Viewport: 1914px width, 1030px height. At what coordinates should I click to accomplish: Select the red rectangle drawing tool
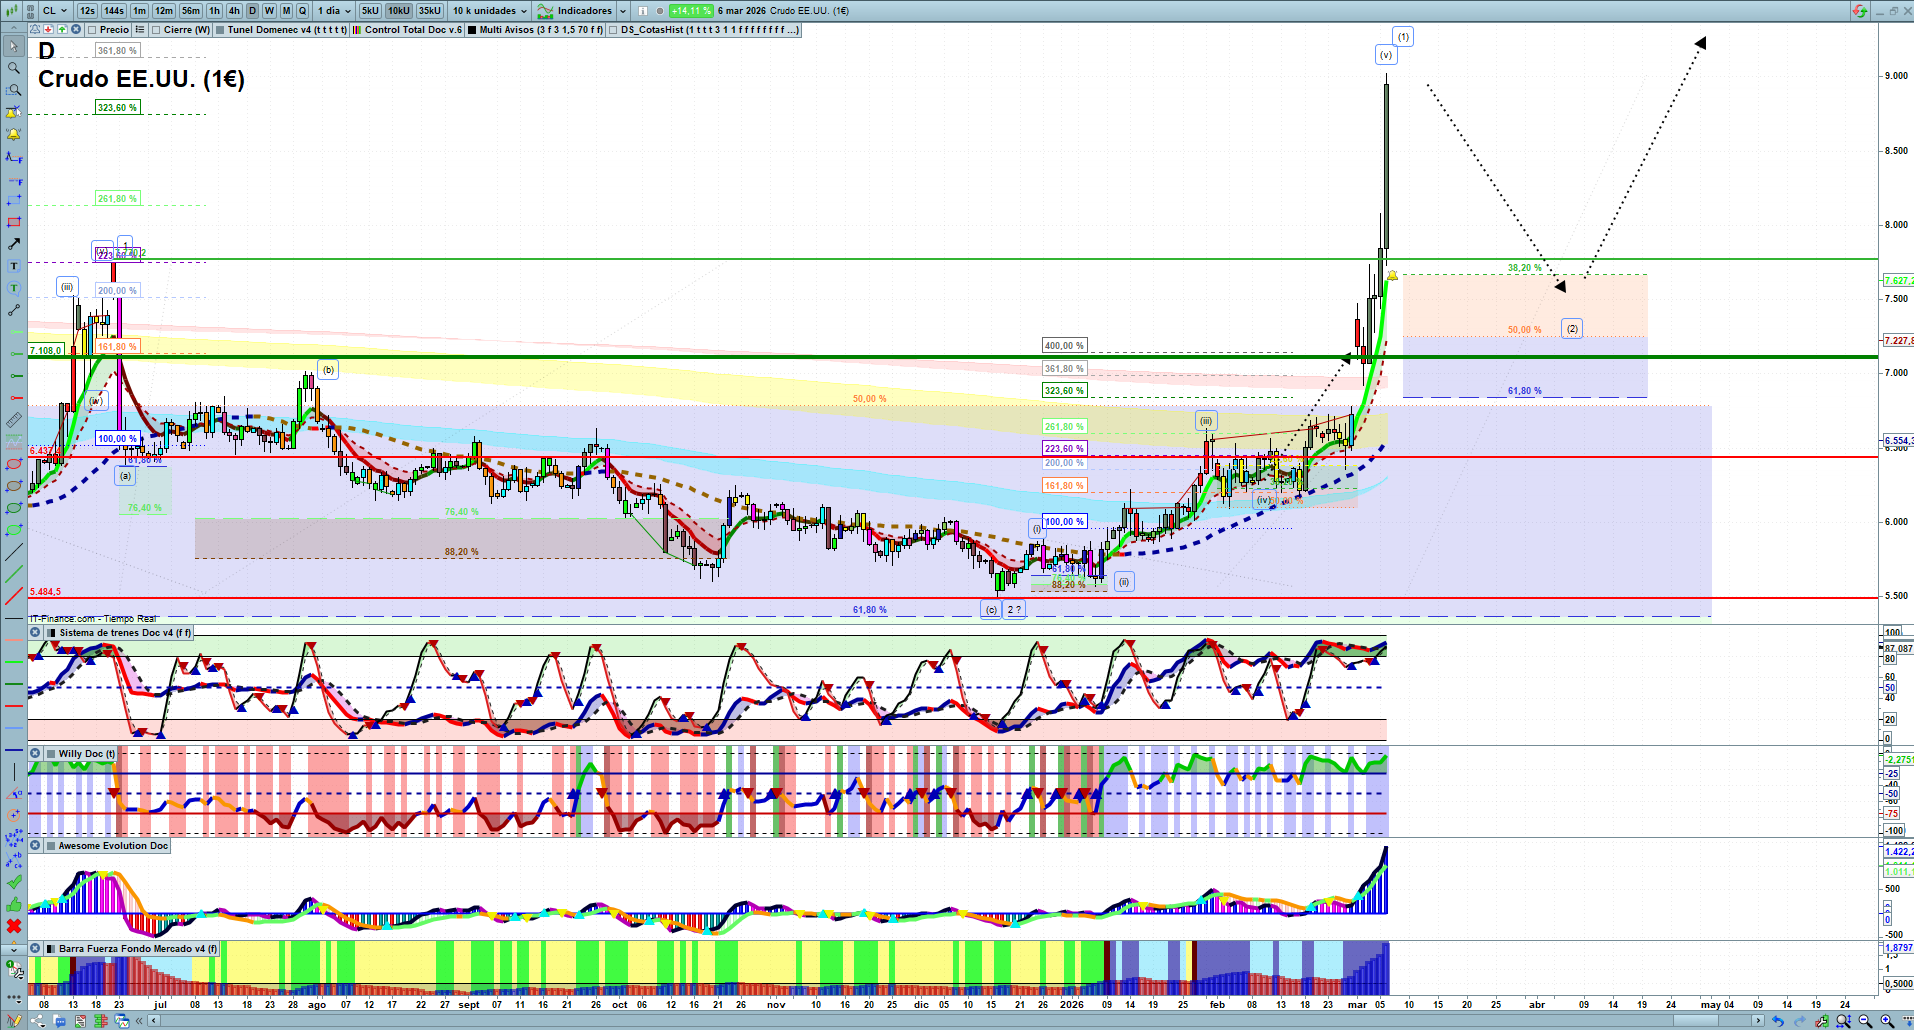(14, 222)
